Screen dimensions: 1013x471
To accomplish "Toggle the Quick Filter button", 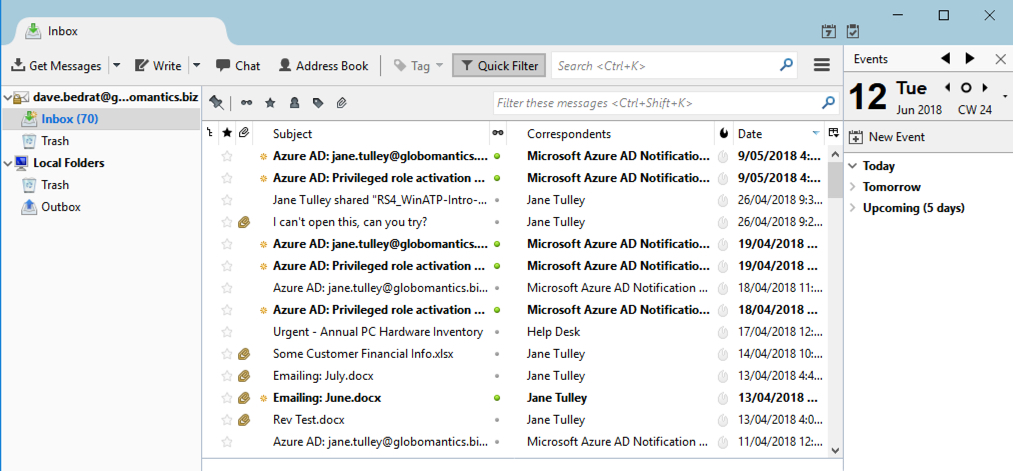I will pyautogui.click(x=499, y=66).
